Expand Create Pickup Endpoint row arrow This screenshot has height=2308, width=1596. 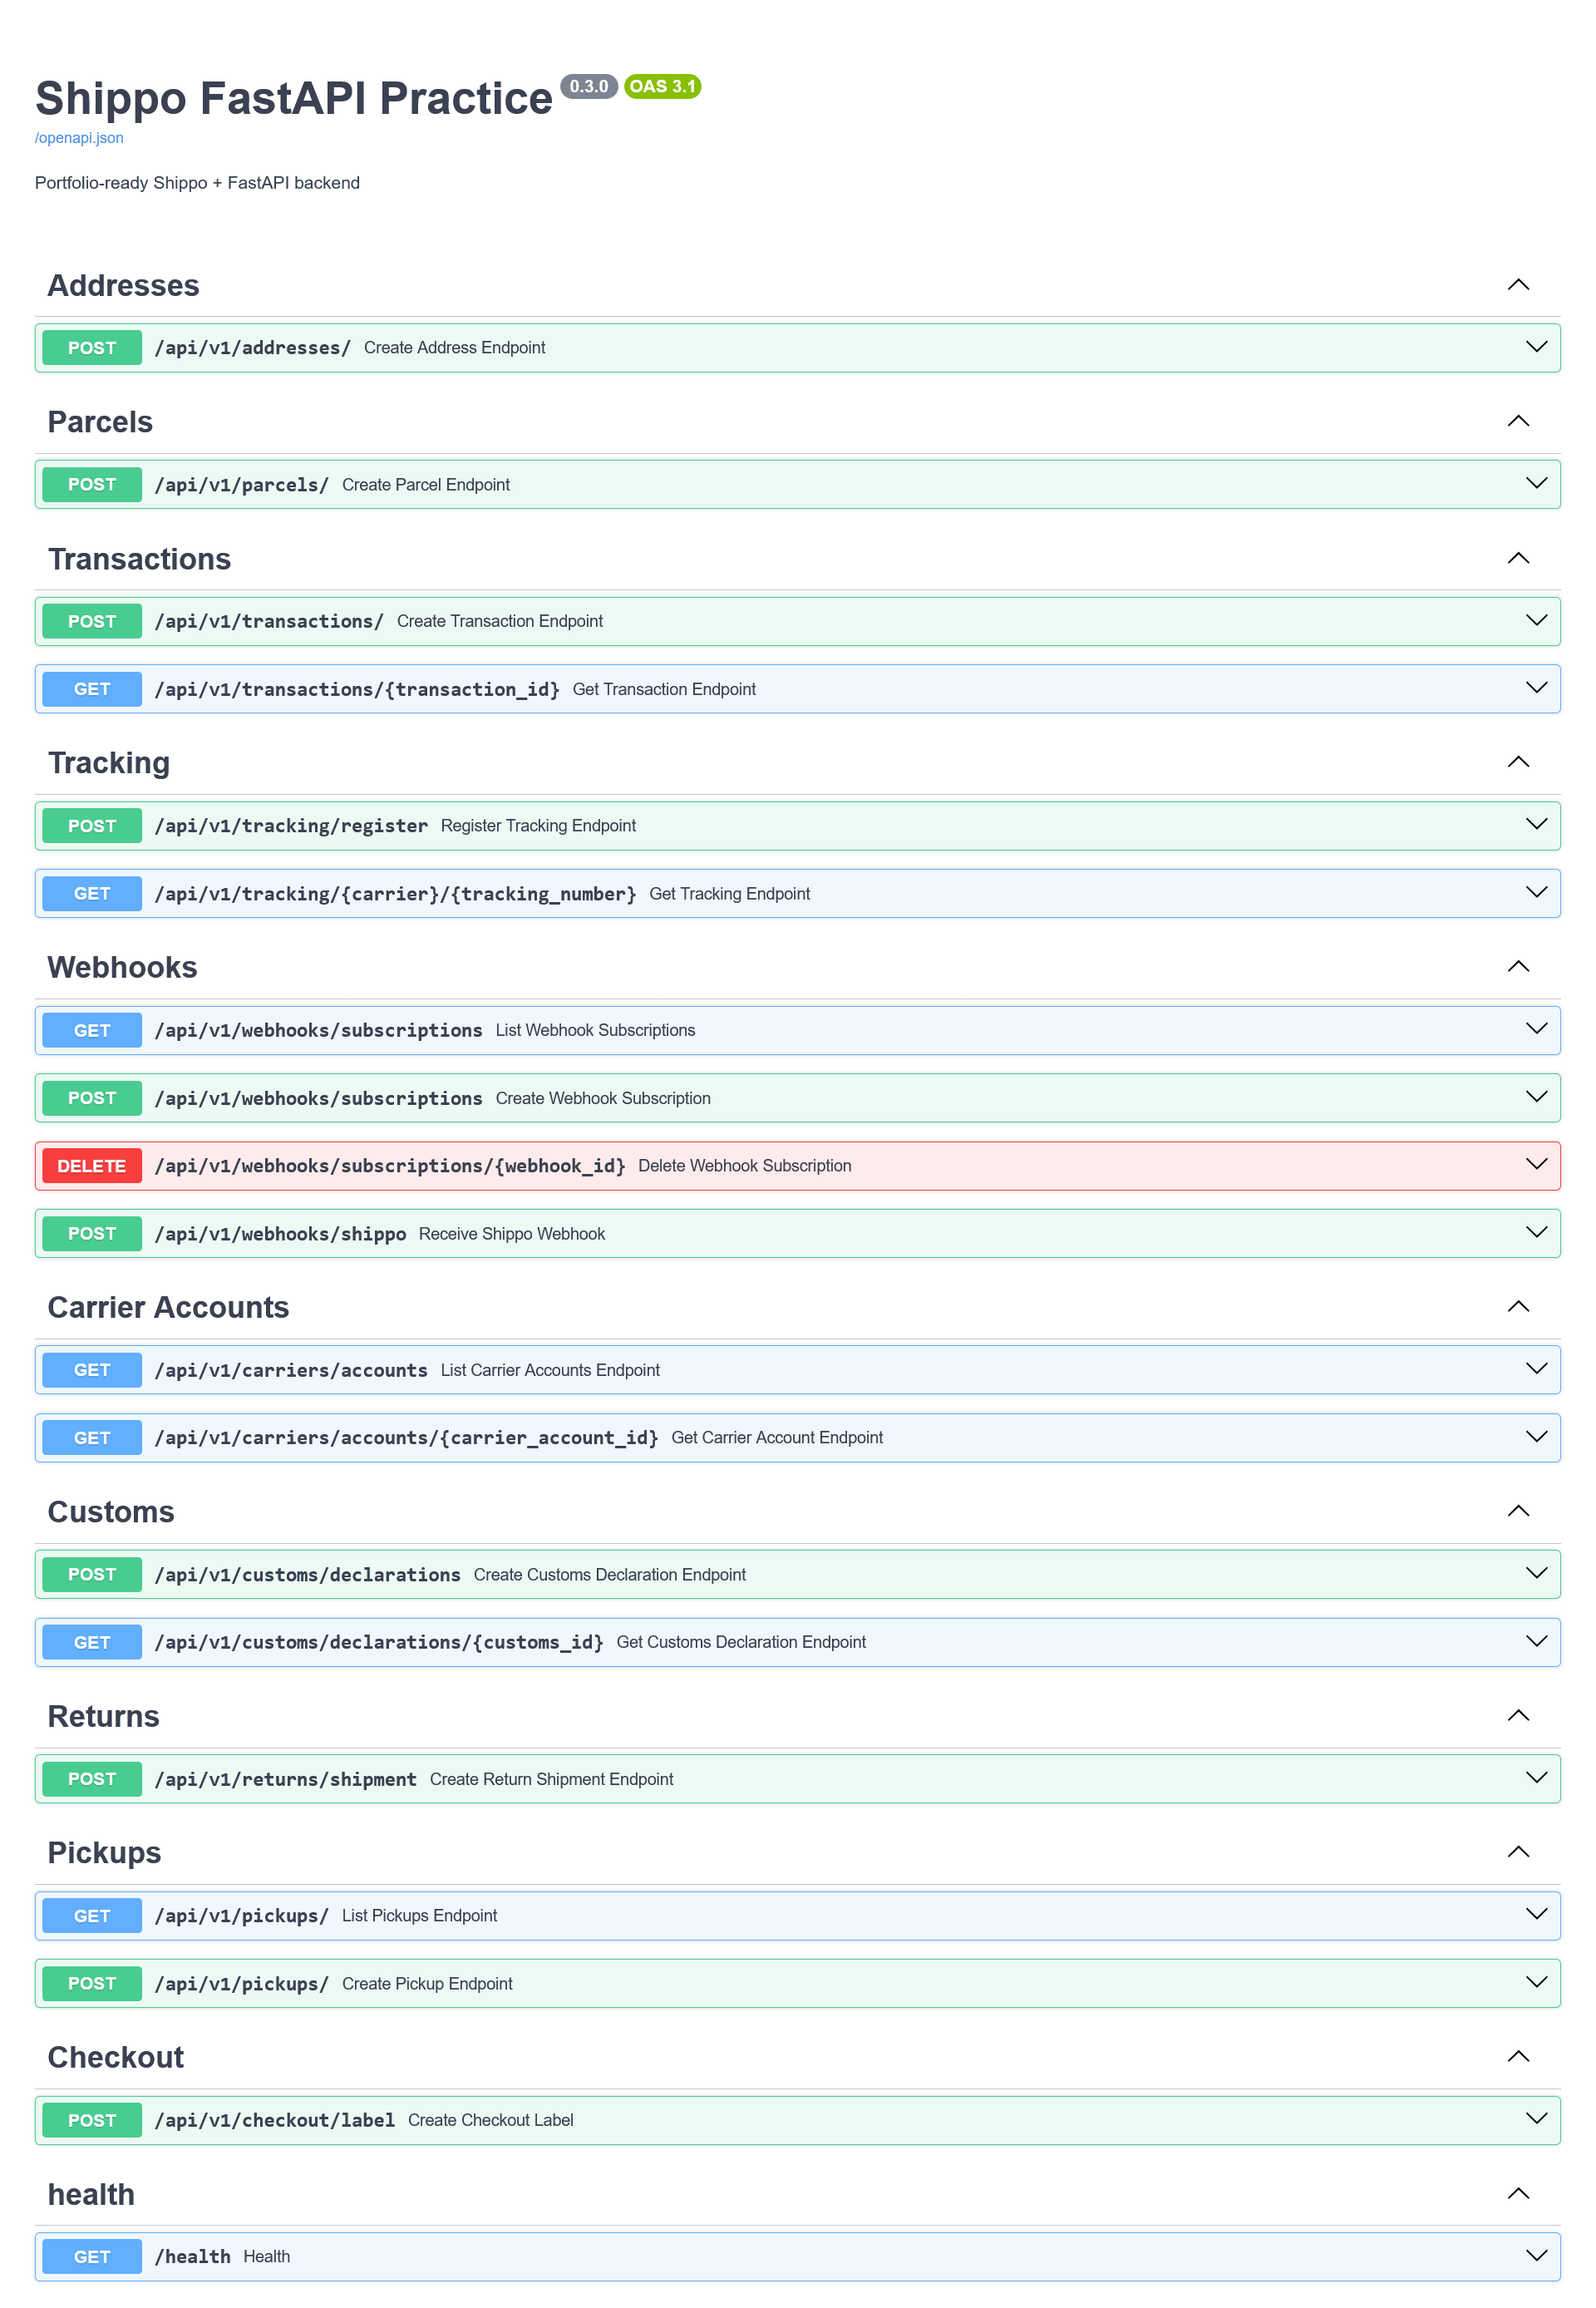(x=1536, y=1983)
